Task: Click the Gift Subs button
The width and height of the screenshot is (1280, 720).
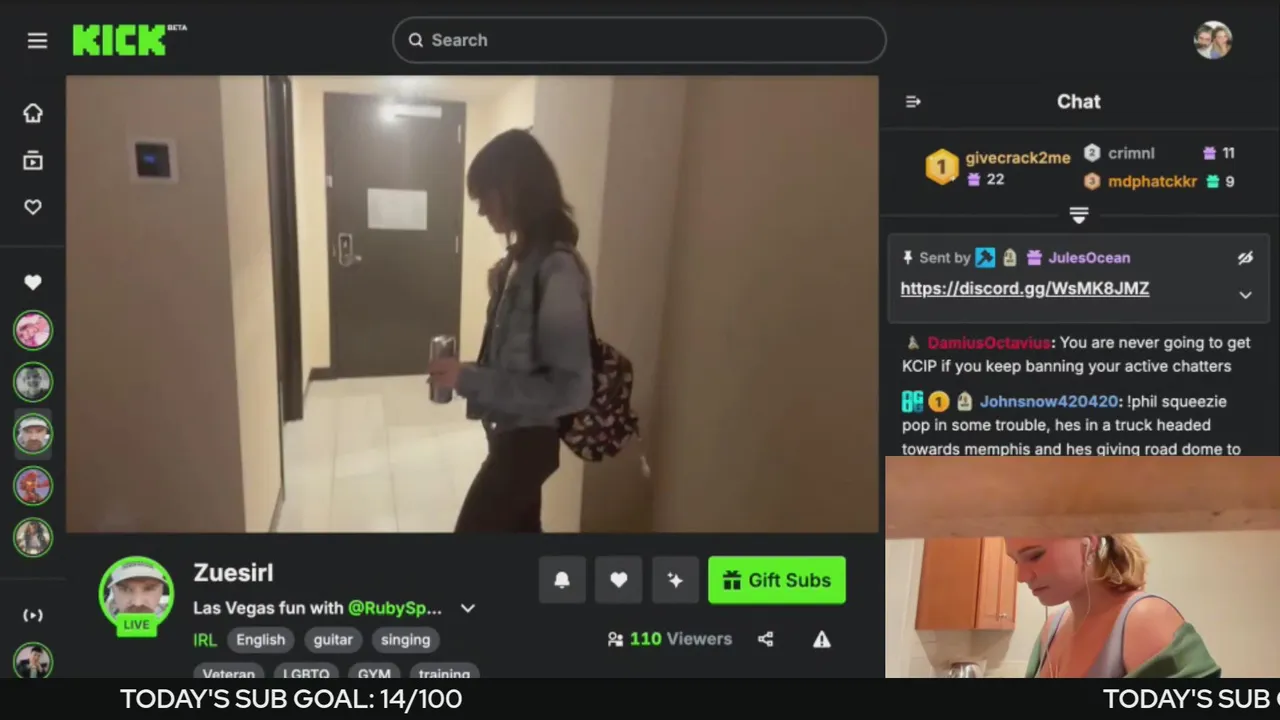Action: 777,580
